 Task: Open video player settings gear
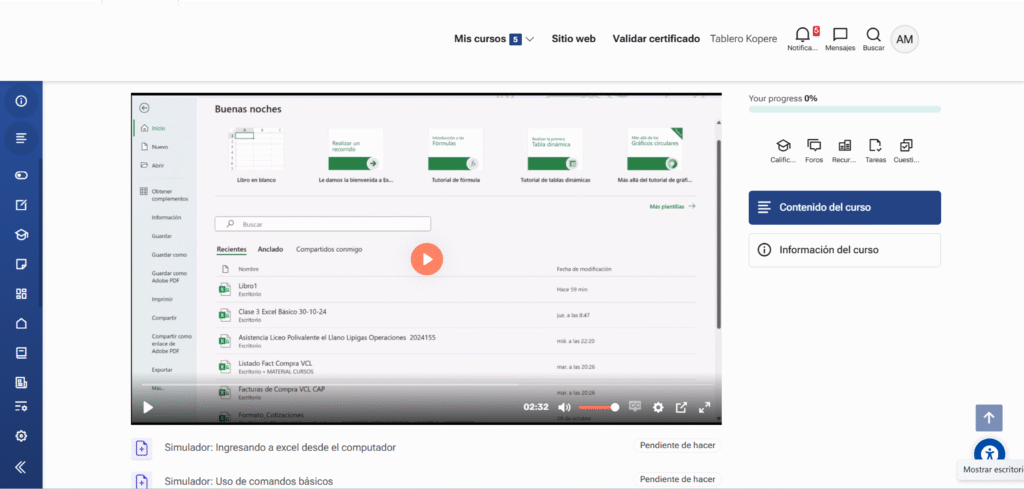click(658, 407)
